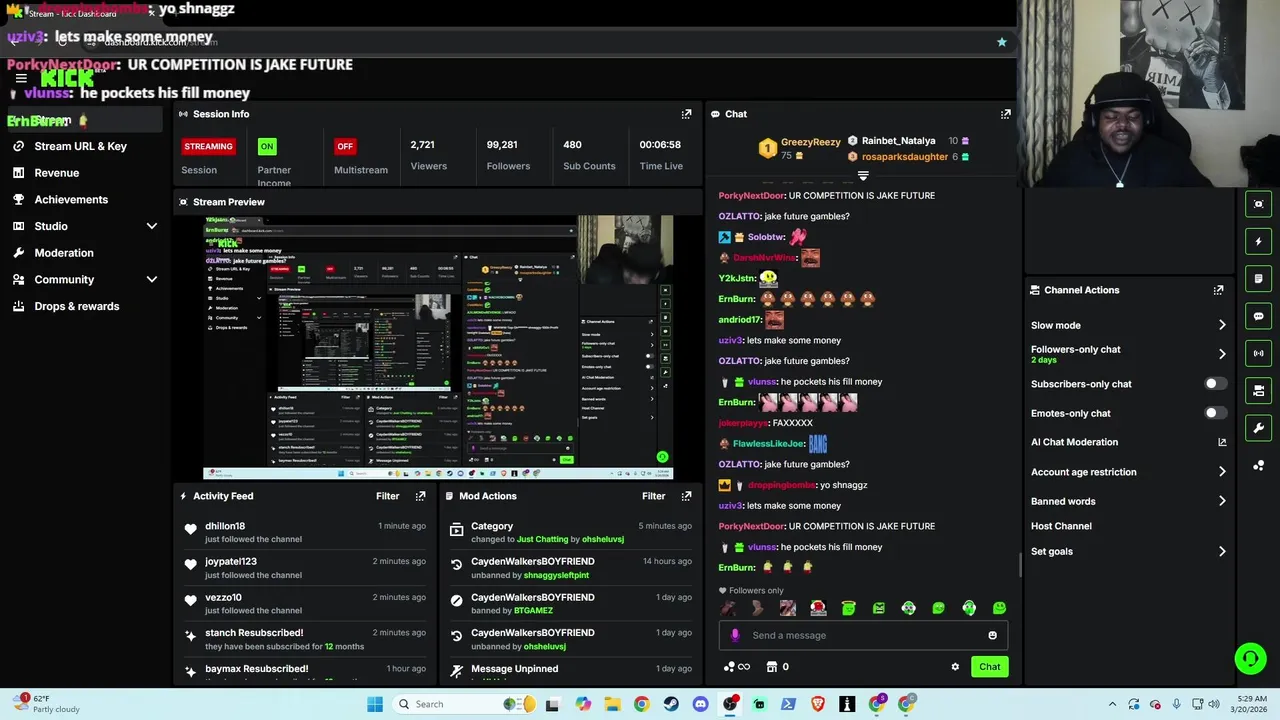Screen dimensions: 1280x720
Task: Click the screen capture icon in right sidebar
Action: point(1258,204)
